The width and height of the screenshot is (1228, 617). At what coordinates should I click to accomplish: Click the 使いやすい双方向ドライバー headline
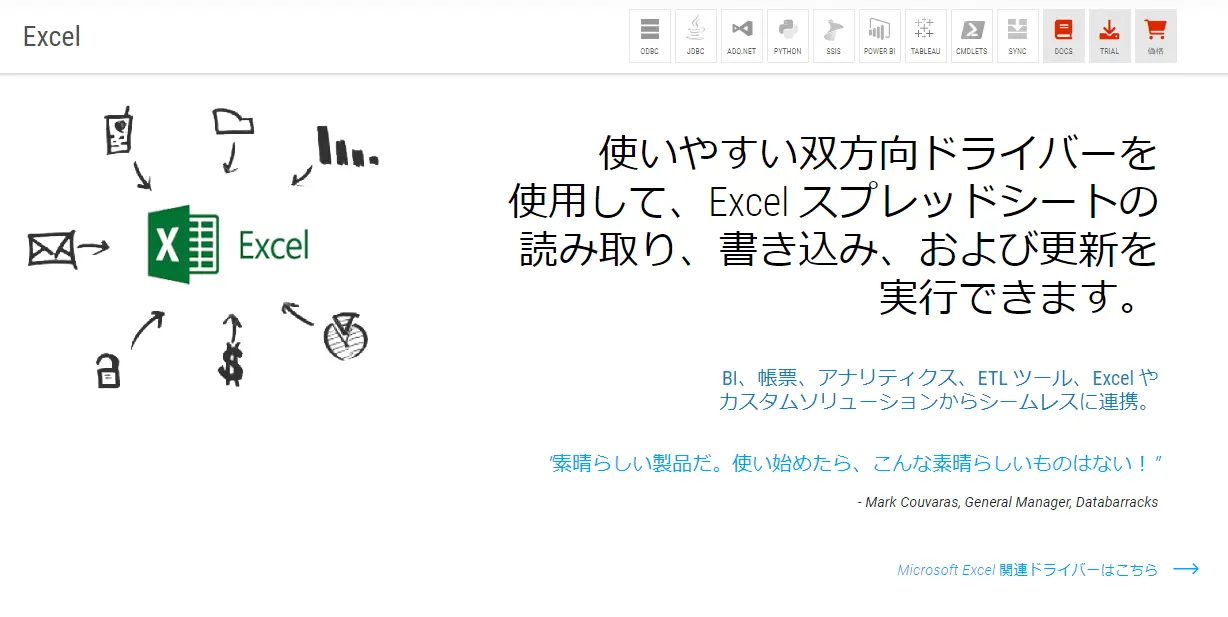coord(833,225)
